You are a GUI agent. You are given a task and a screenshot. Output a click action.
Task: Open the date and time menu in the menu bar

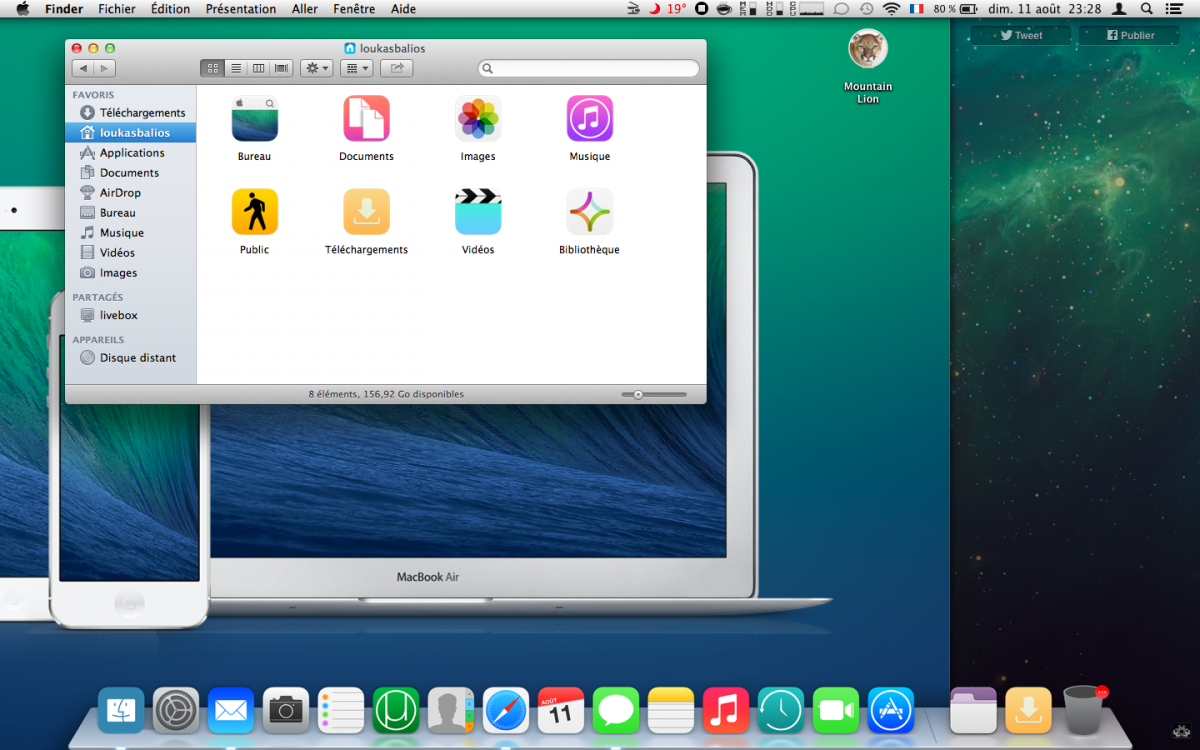pyautogui.click(x=1044, y=9)
